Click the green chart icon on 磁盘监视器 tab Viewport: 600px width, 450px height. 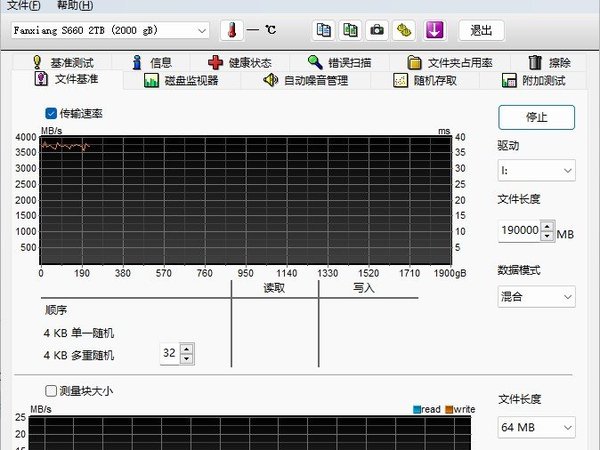pyautogui.click(x=151, y=80)
